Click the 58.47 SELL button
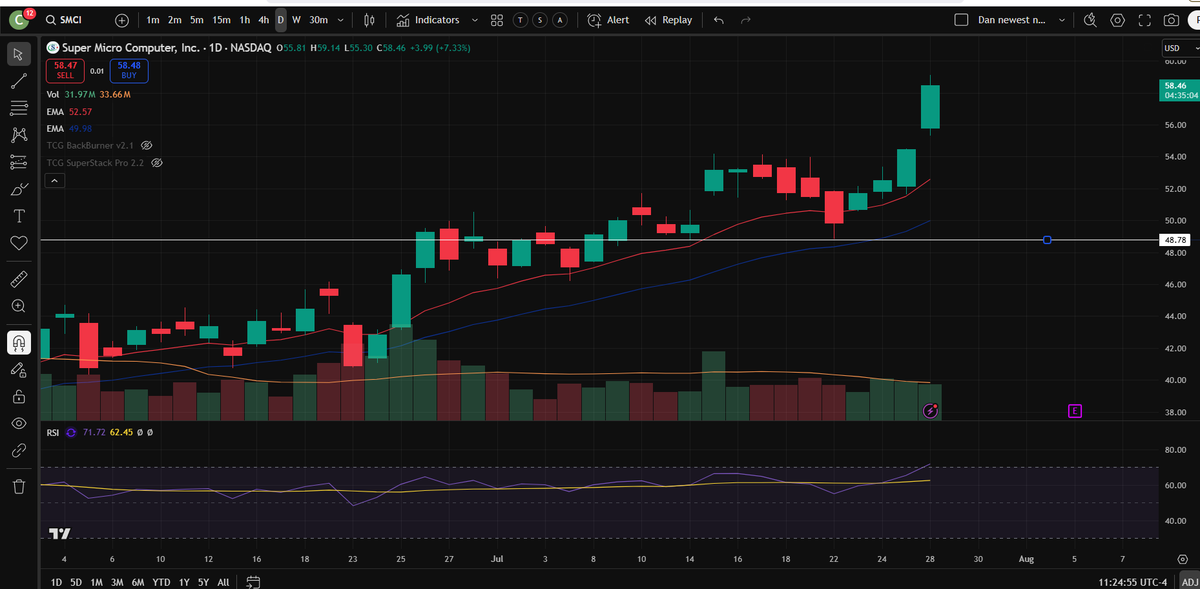This screenshot has height=589, width=1200. point(65,70)
